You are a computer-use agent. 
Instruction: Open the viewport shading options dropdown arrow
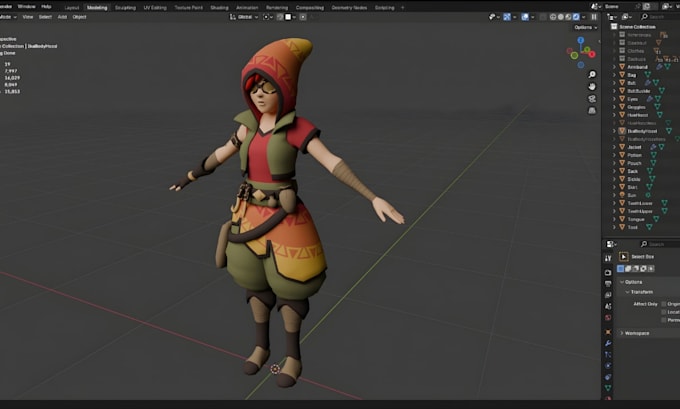point(583,17)
